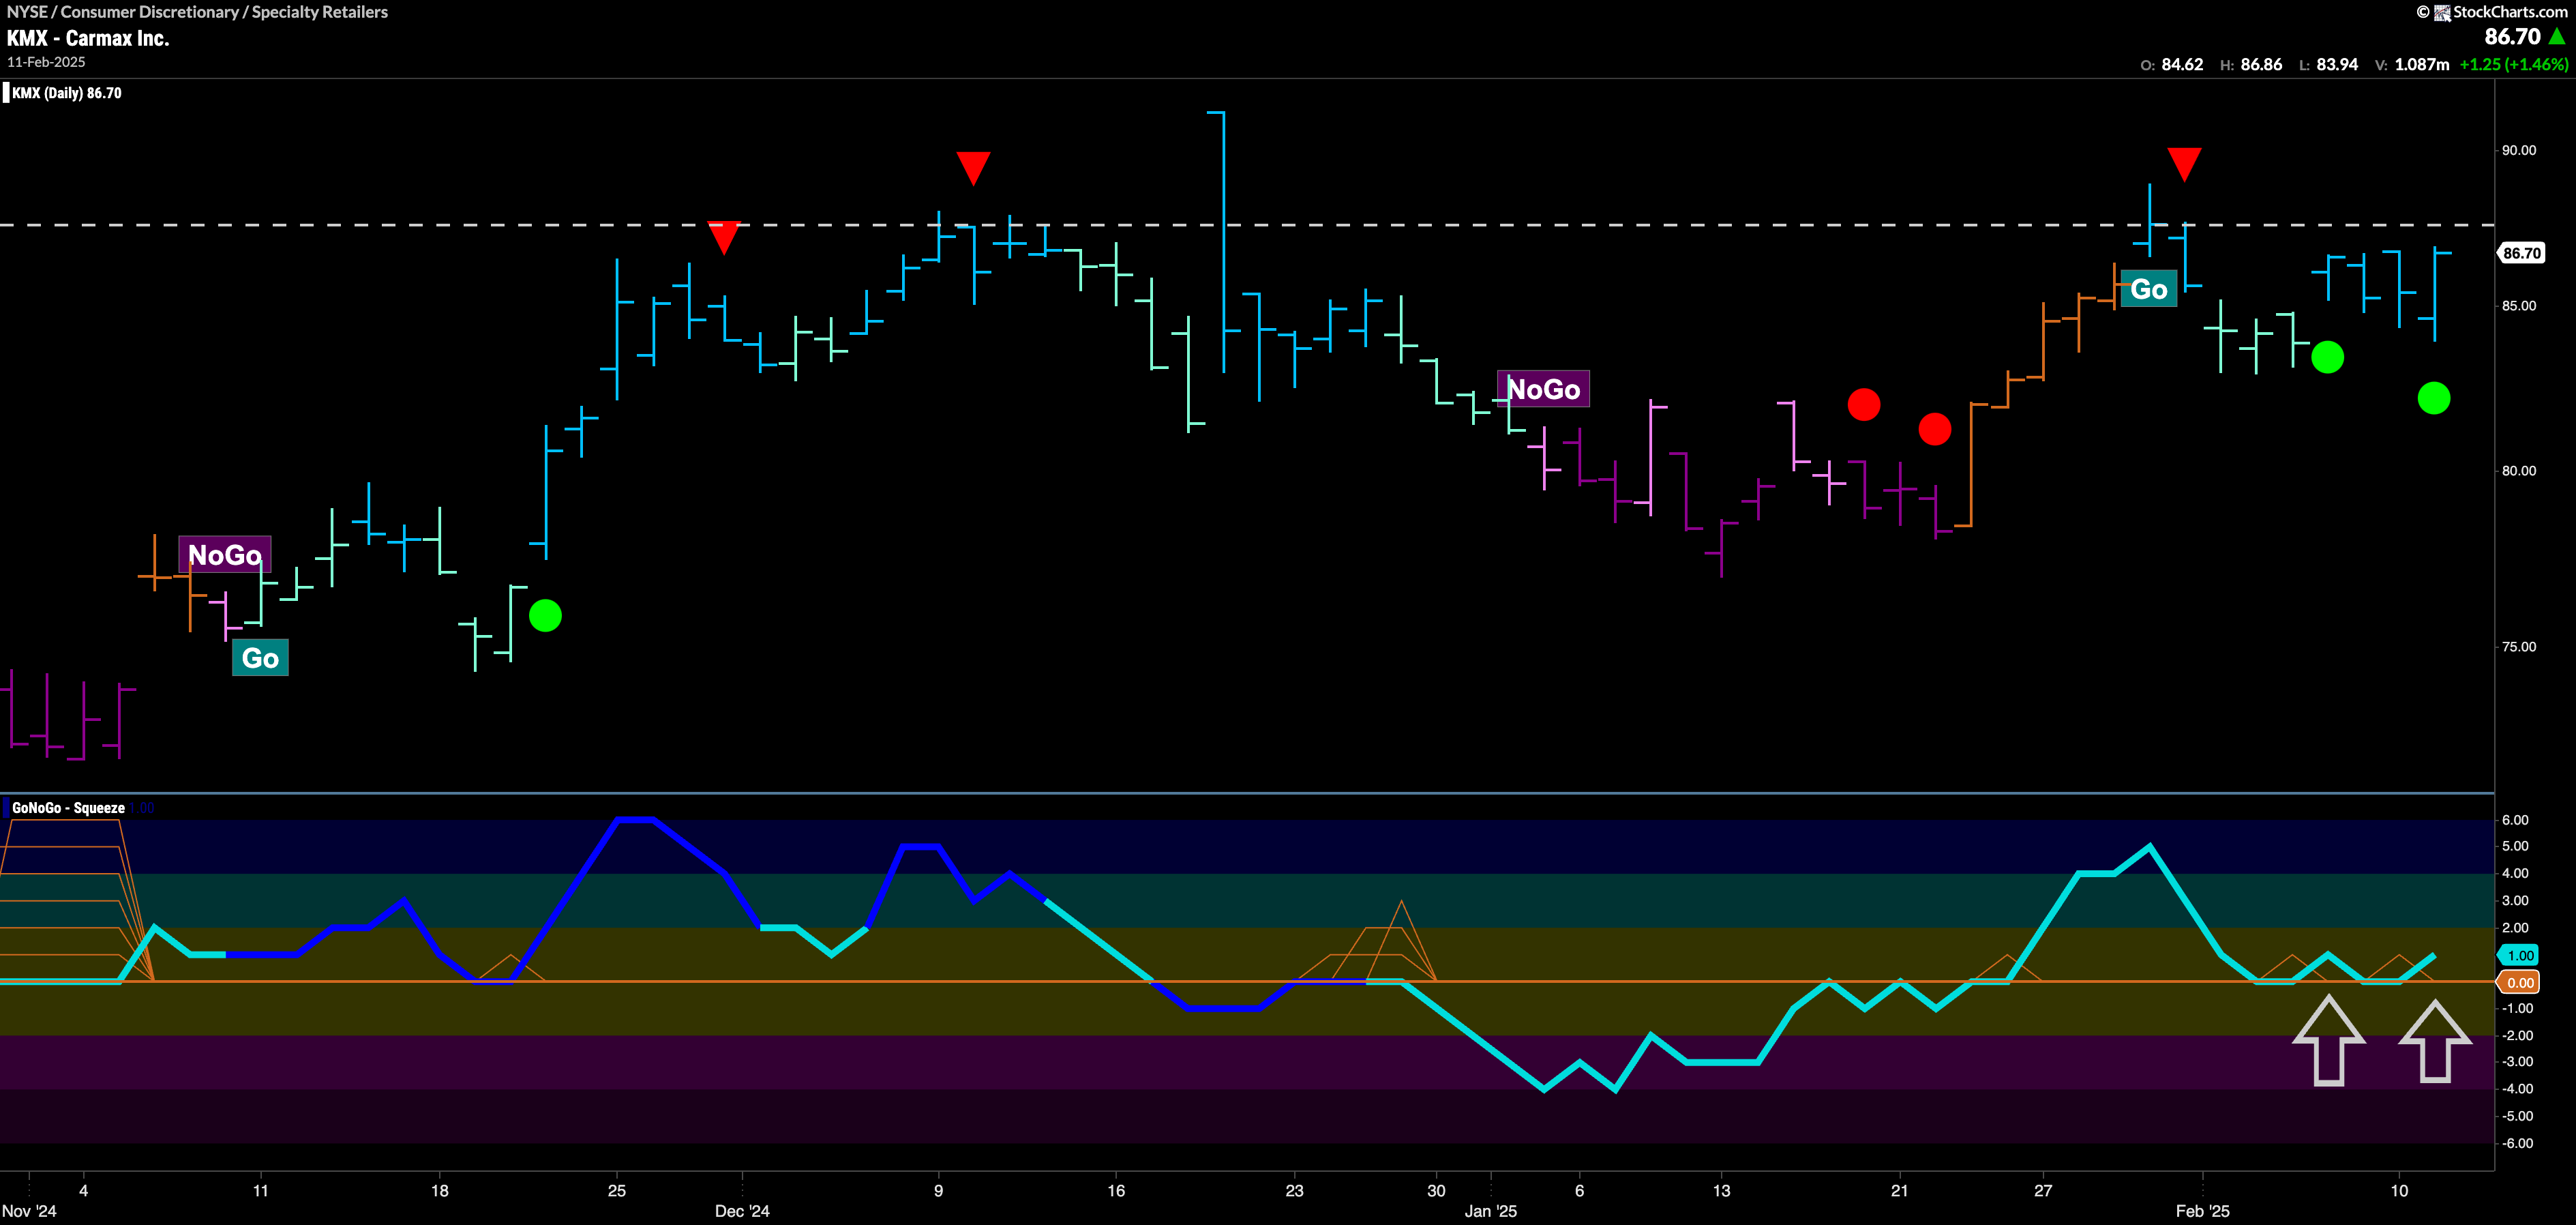Click the 4.00 oscillator axis label
The image size is (2576, 1225).
2515,873
